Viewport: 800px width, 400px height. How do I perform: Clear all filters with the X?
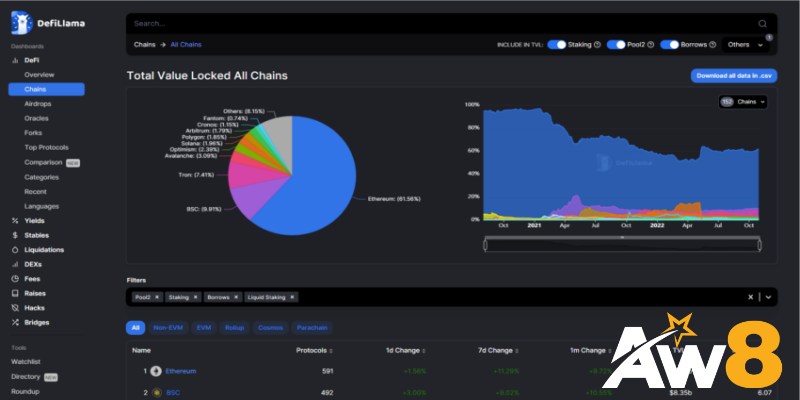tap(751, 297)
